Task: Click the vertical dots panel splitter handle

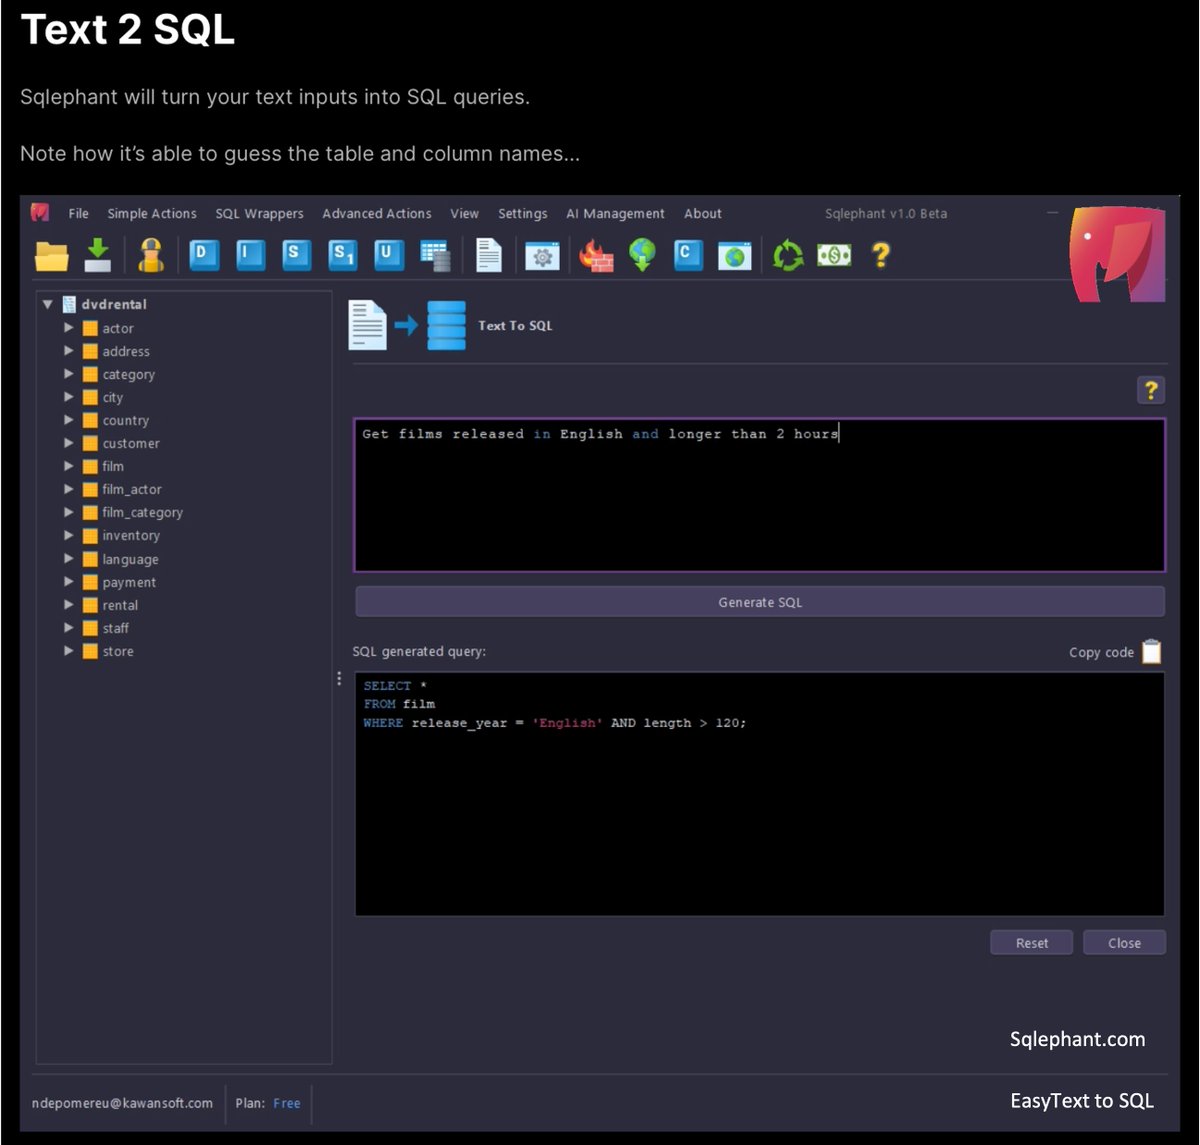Action: click(x=340, y=679)
